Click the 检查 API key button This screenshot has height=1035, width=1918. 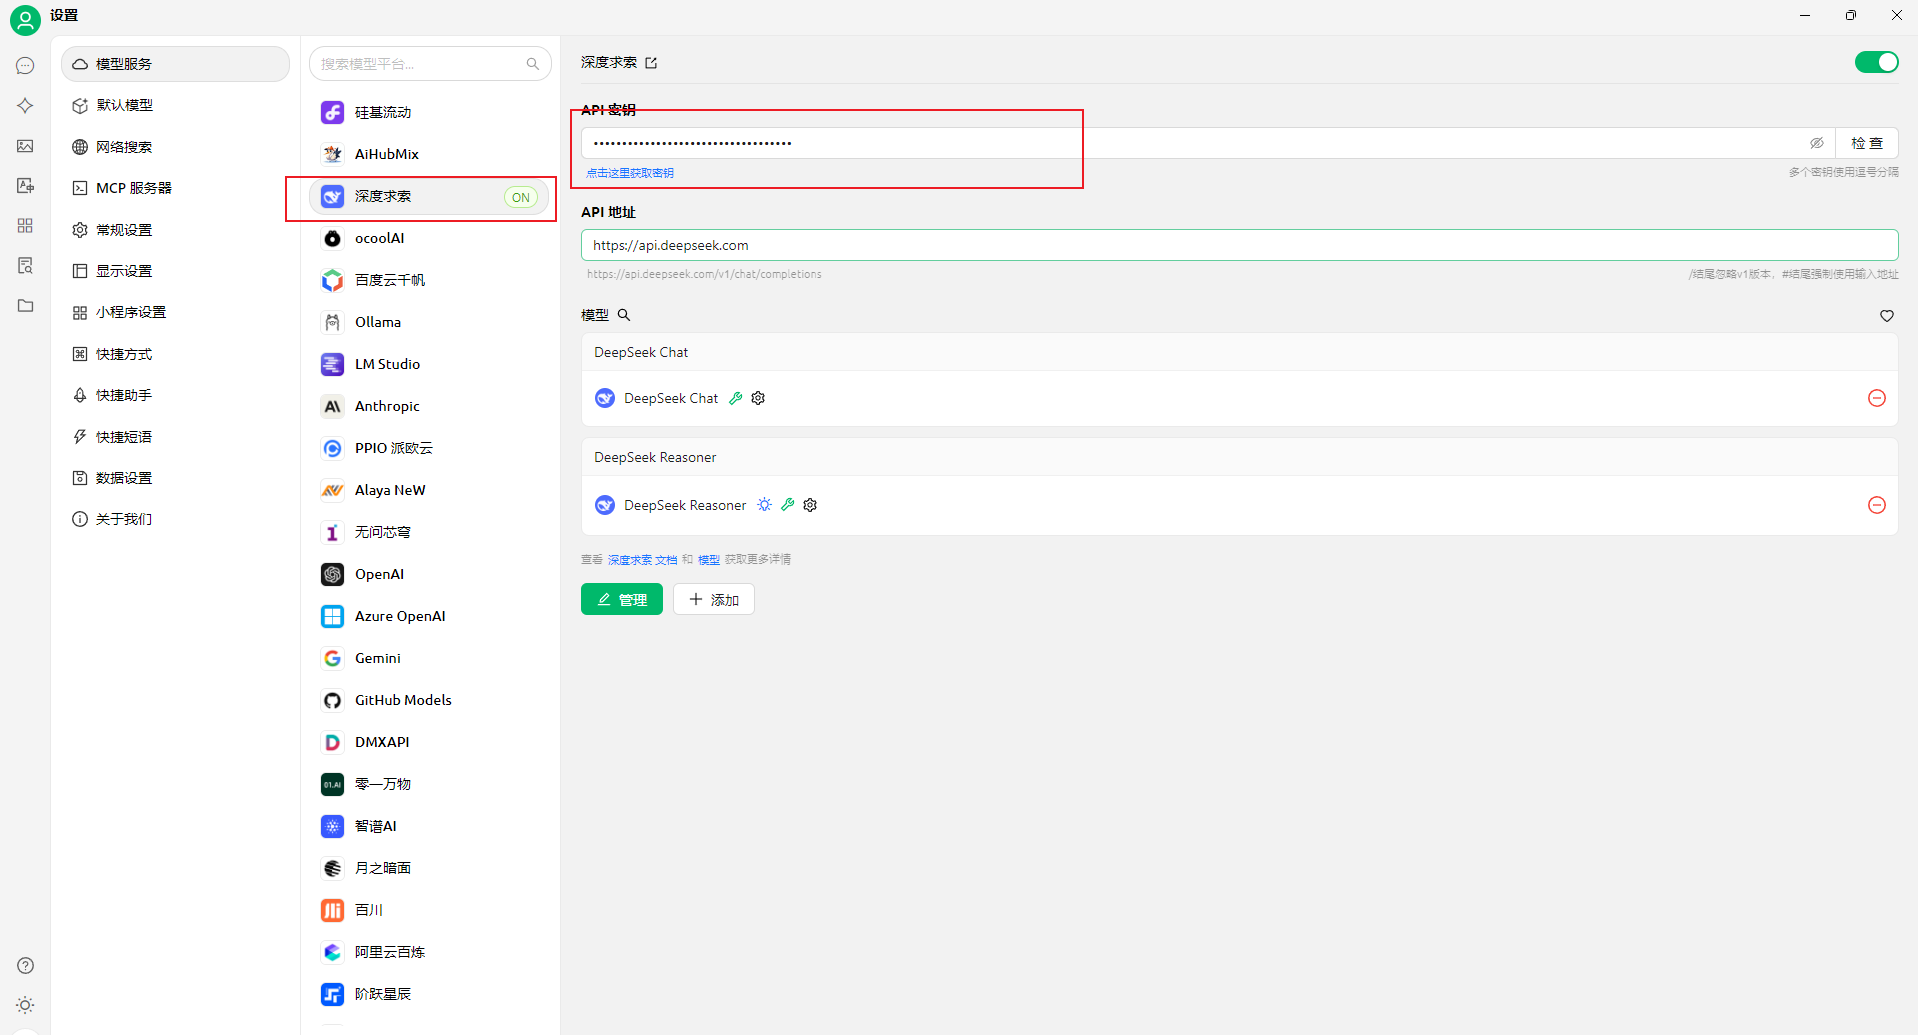1866,143
